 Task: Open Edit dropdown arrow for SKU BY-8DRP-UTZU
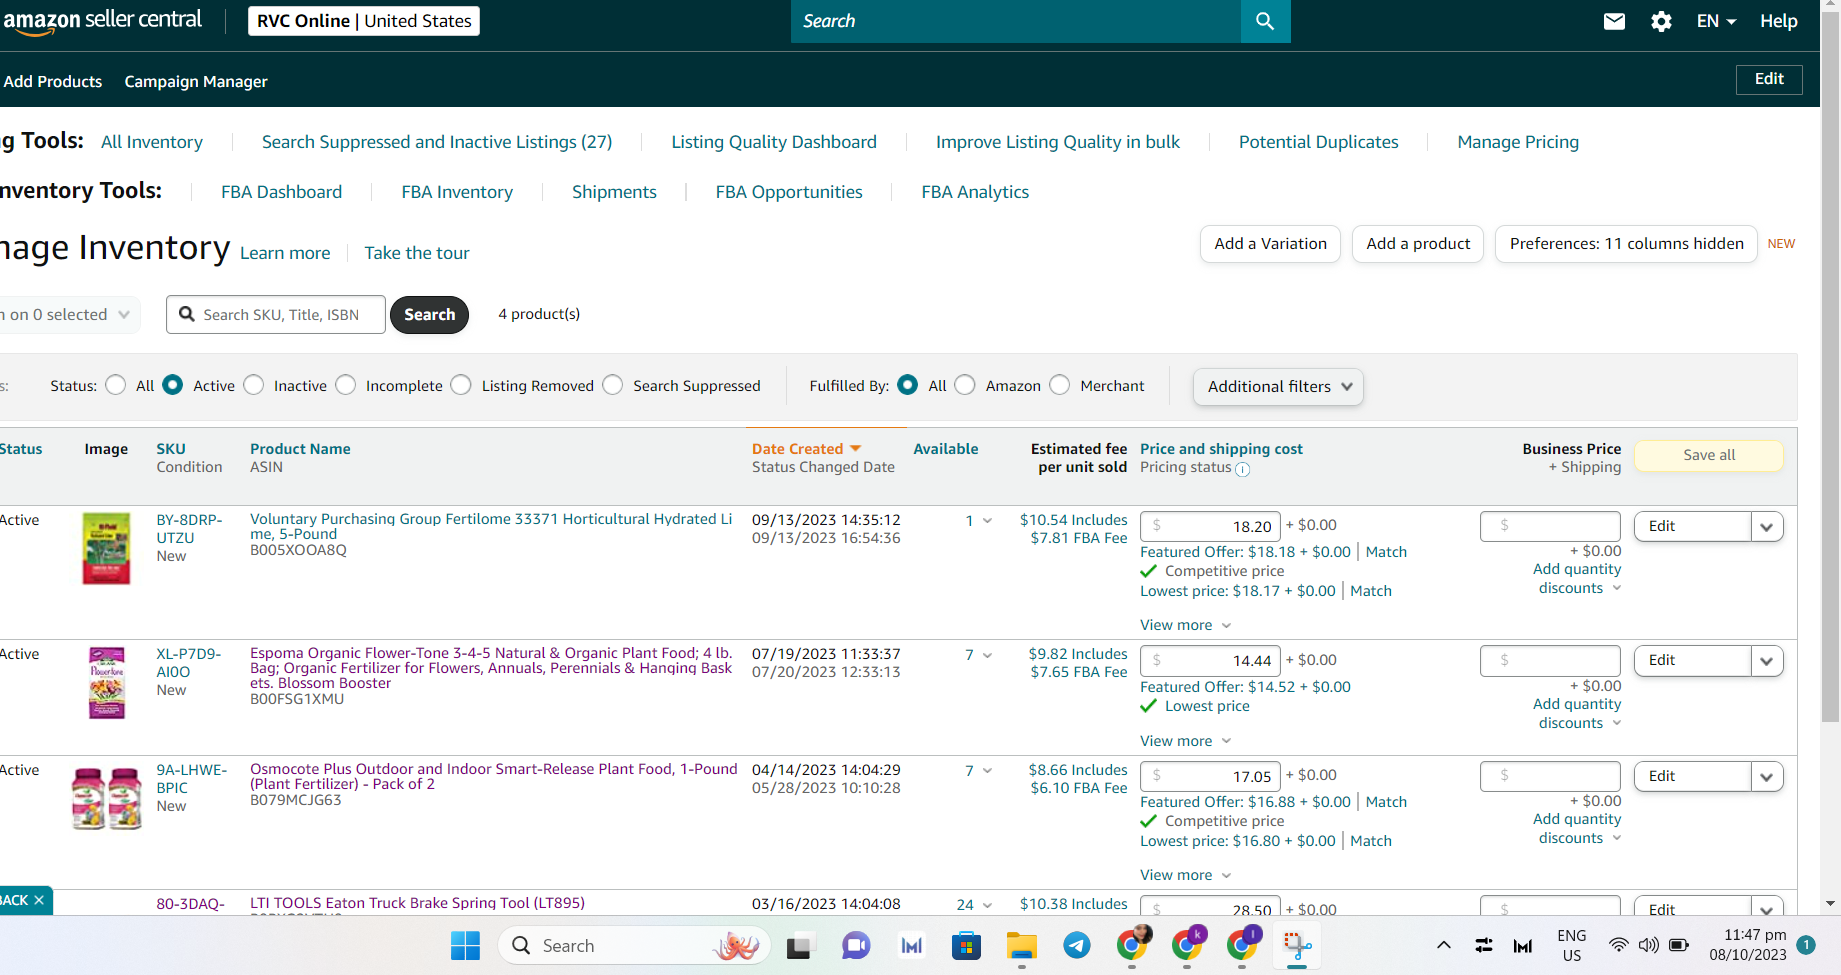[x=1767, y=527]
